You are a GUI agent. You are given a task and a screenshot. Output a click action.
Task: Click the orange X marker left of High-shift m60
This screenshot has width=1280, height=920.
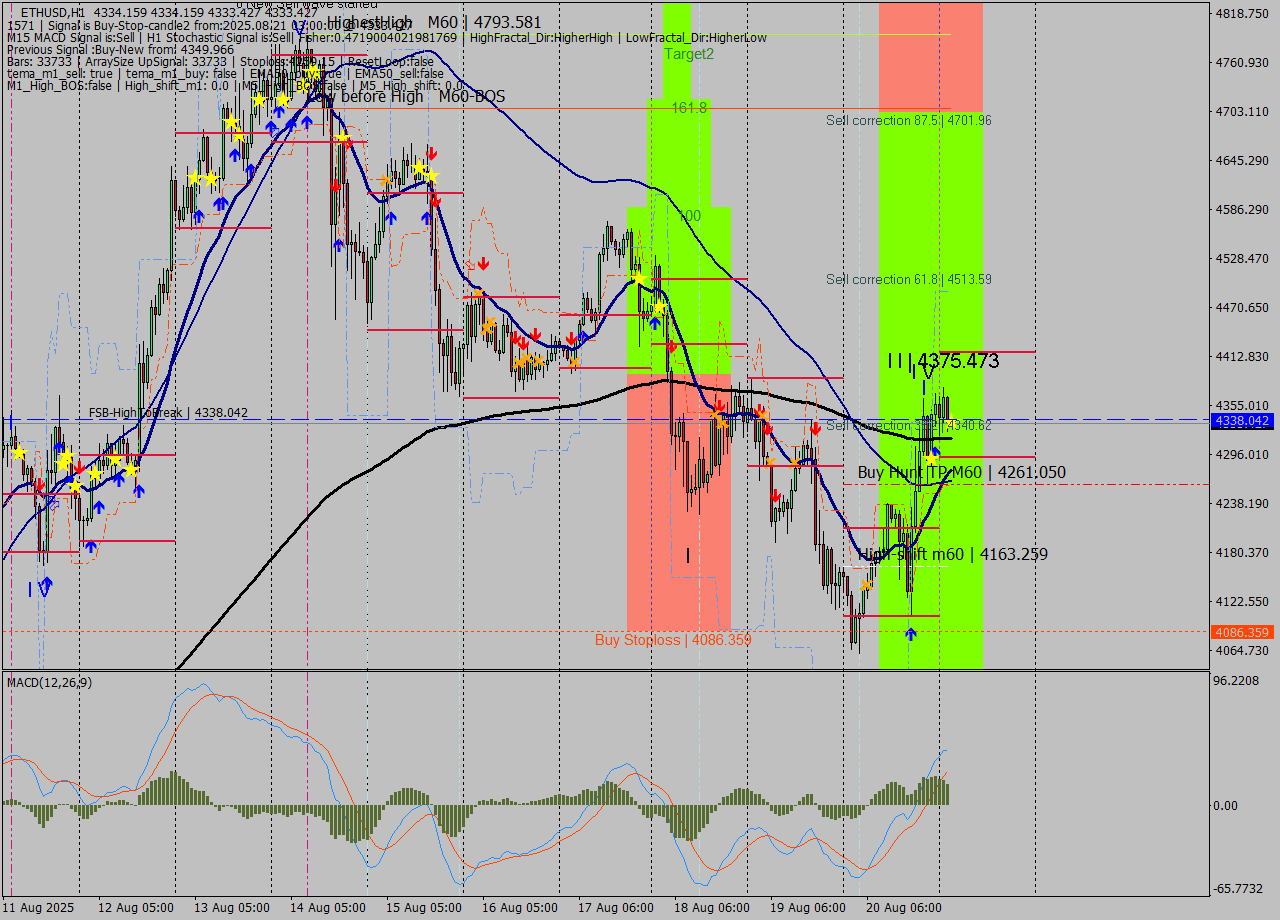866,585
